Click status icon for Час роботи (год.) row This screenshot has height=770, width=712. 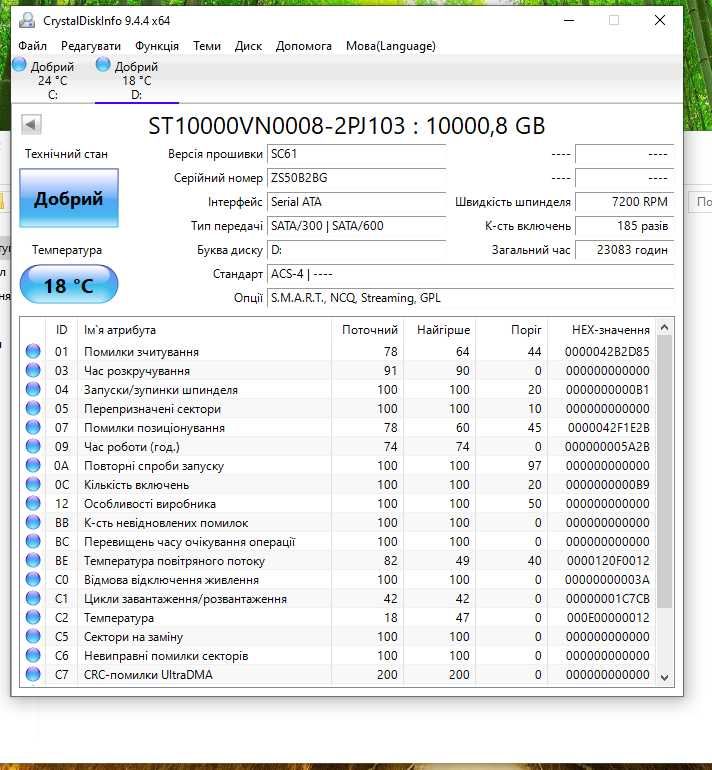point(33,446)
